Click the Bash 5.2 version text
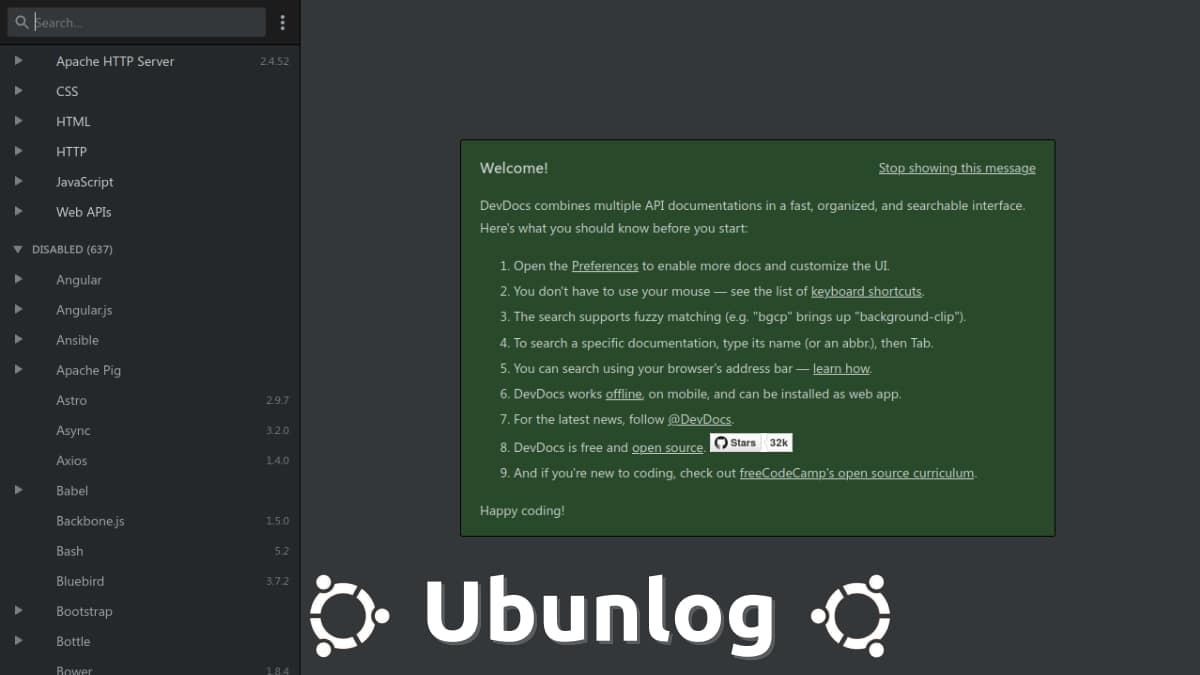Screen dimensions: 1200x675 coord(282,551)
